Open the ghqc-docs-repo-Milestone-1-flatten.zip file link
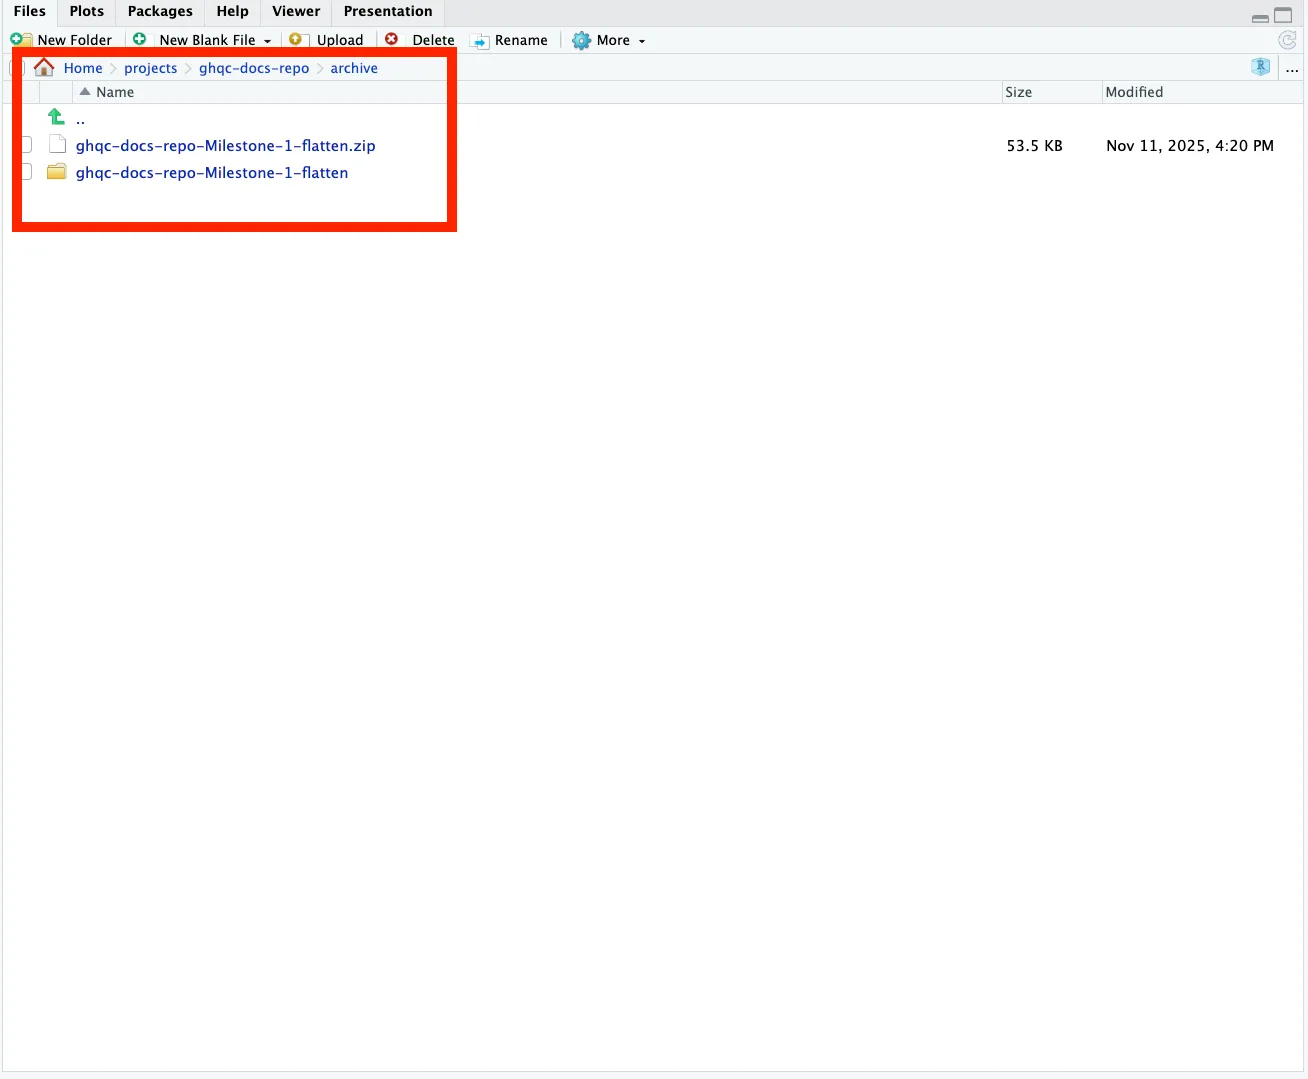The height and width of the screenshot is (1079, 1308). [225, 146]
